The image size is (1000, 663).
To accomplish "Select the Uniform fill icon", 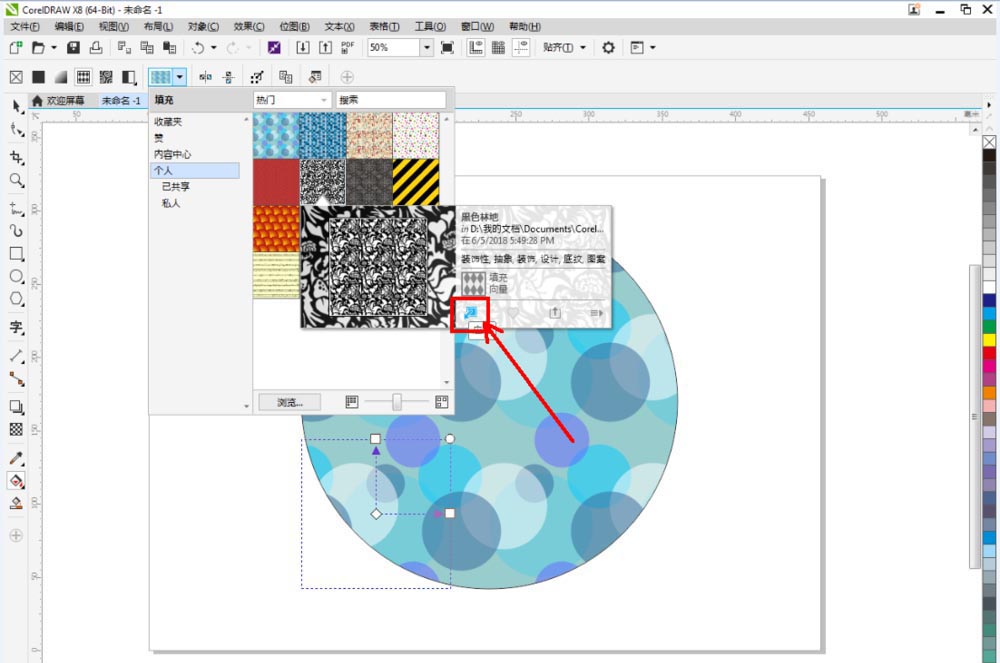I will pyautogui.click(x=38, y=77).
